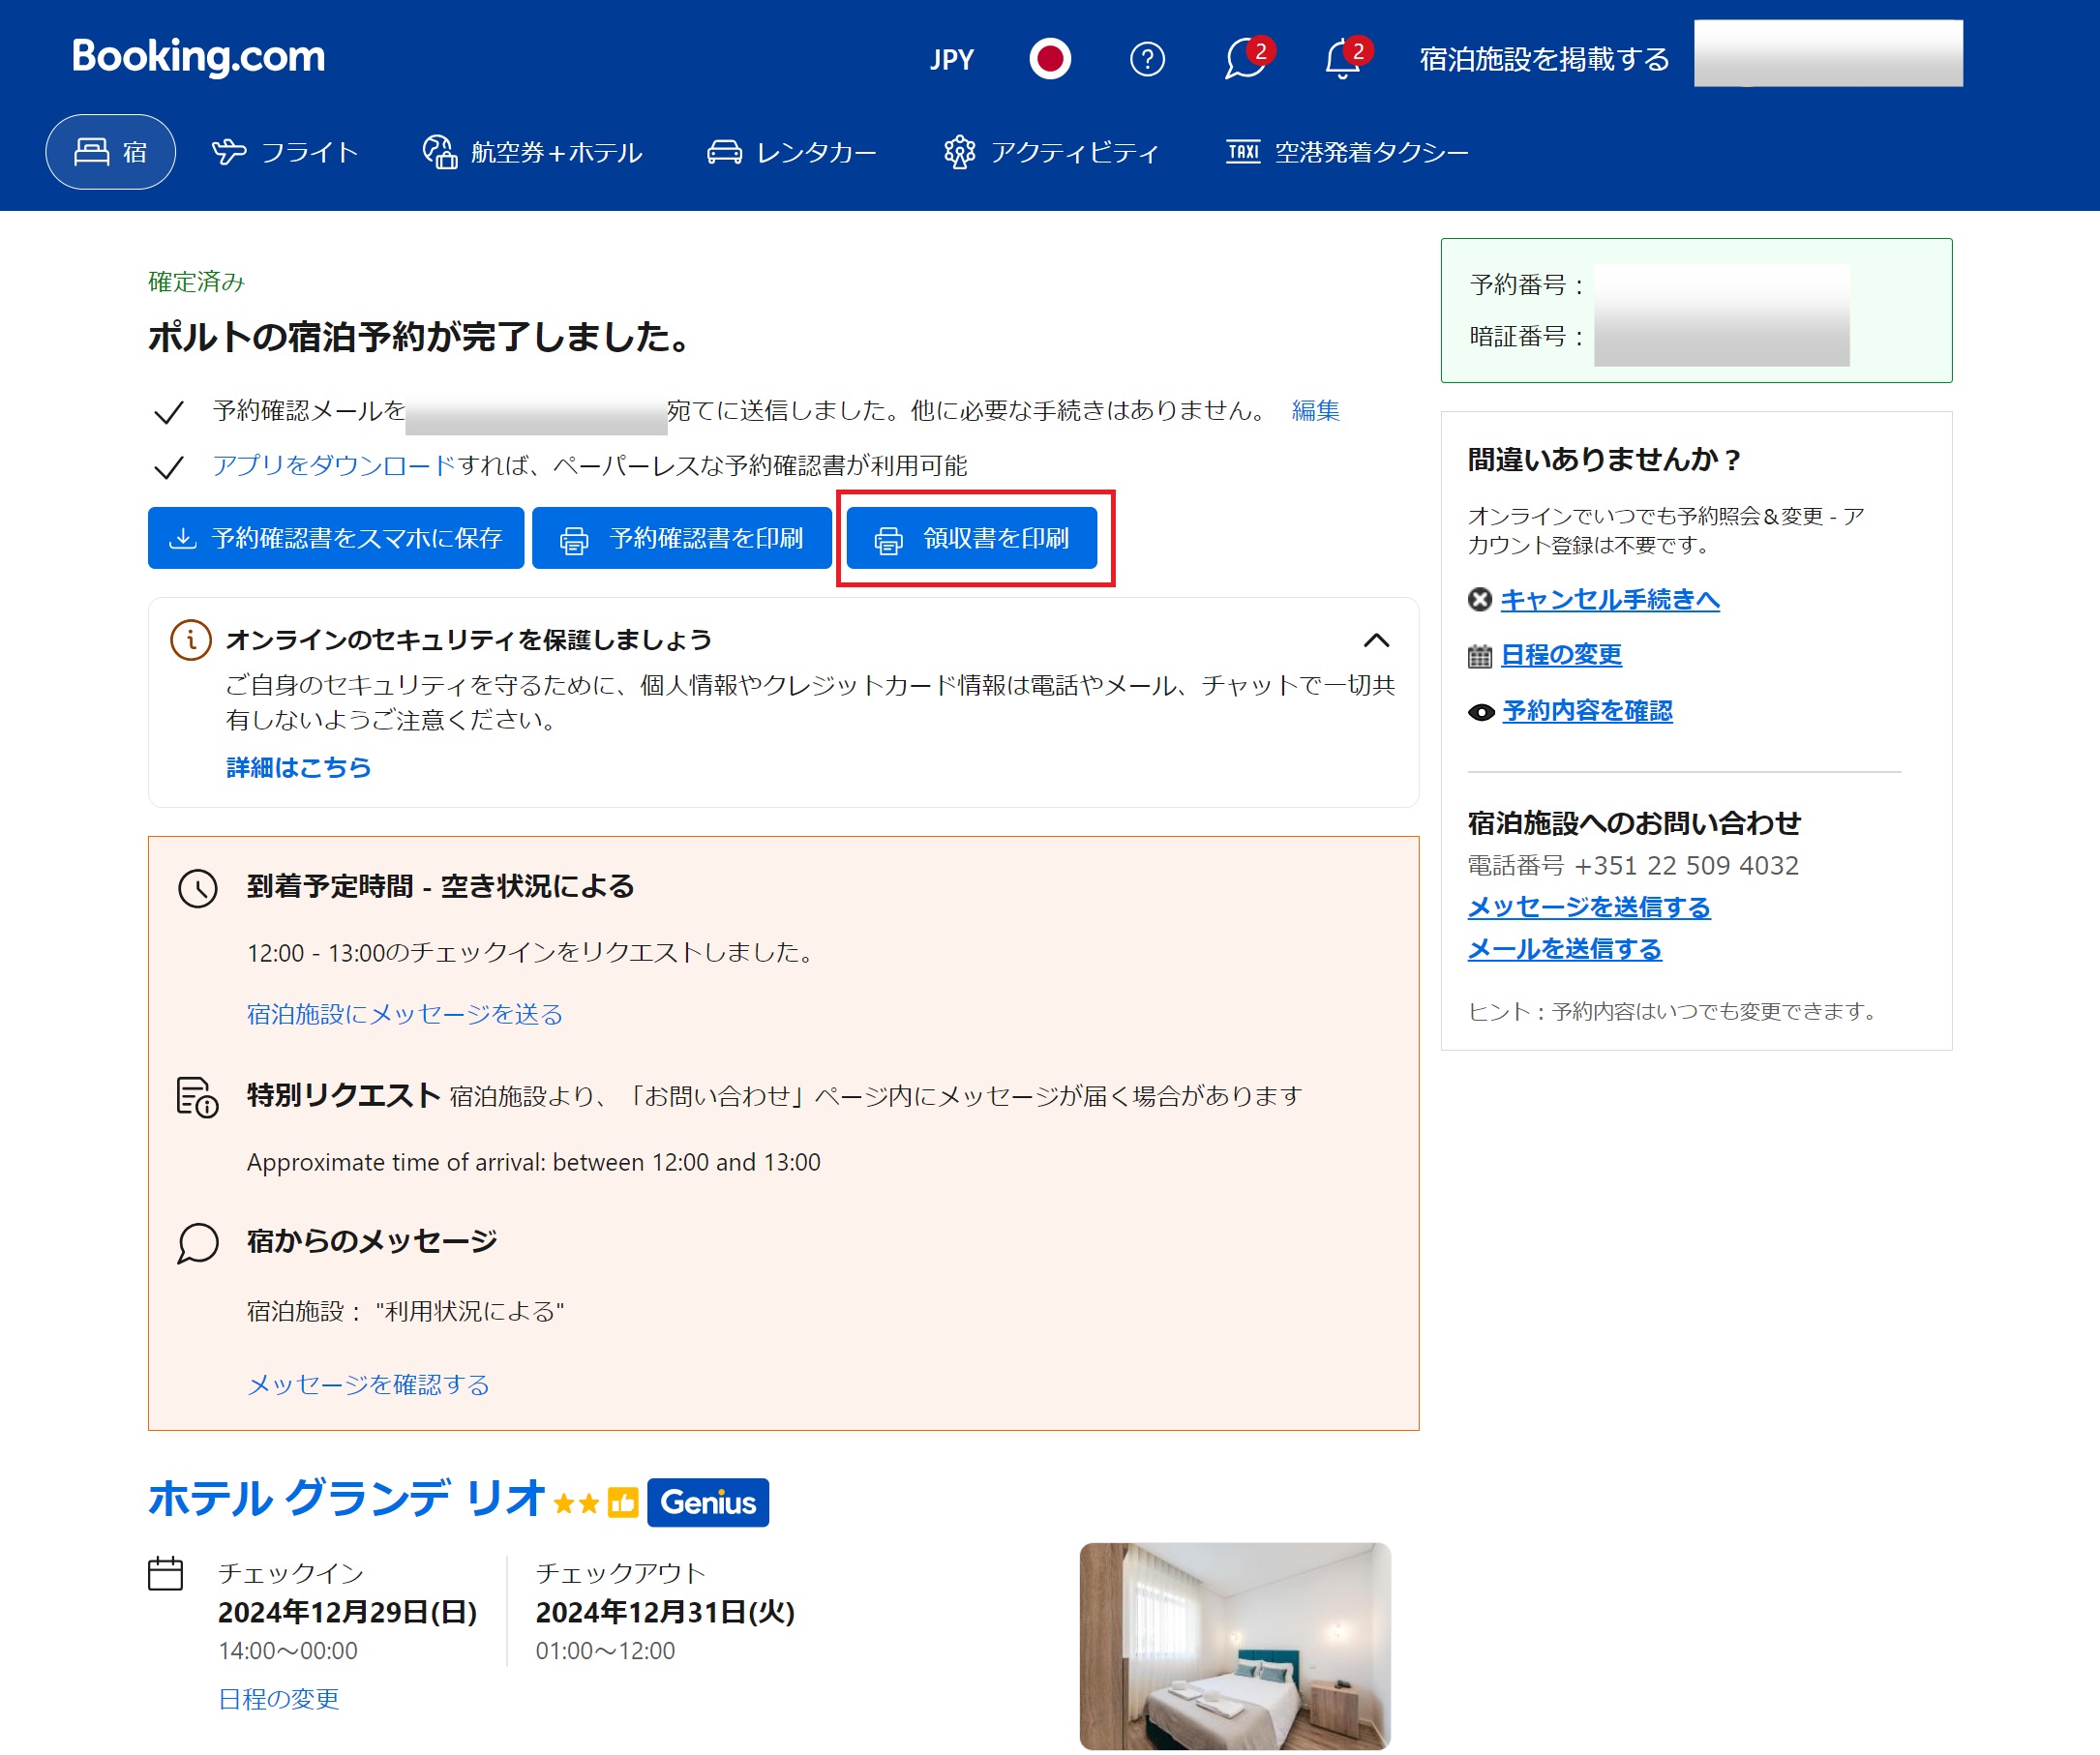Click the thumbs-up preferred partner icon
The image size is (2100, 1755).
pos(623,1502)
